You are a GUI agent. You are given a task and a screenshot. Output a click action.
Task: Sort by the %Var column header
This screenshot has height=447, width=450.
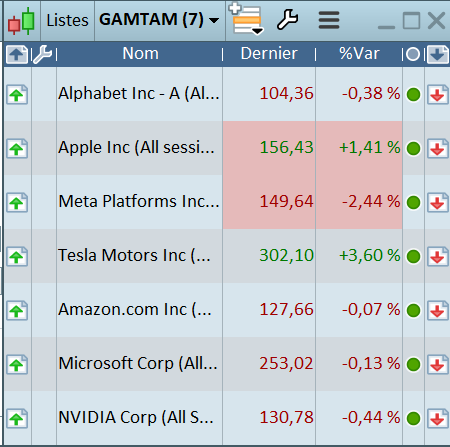coord(359,53)
